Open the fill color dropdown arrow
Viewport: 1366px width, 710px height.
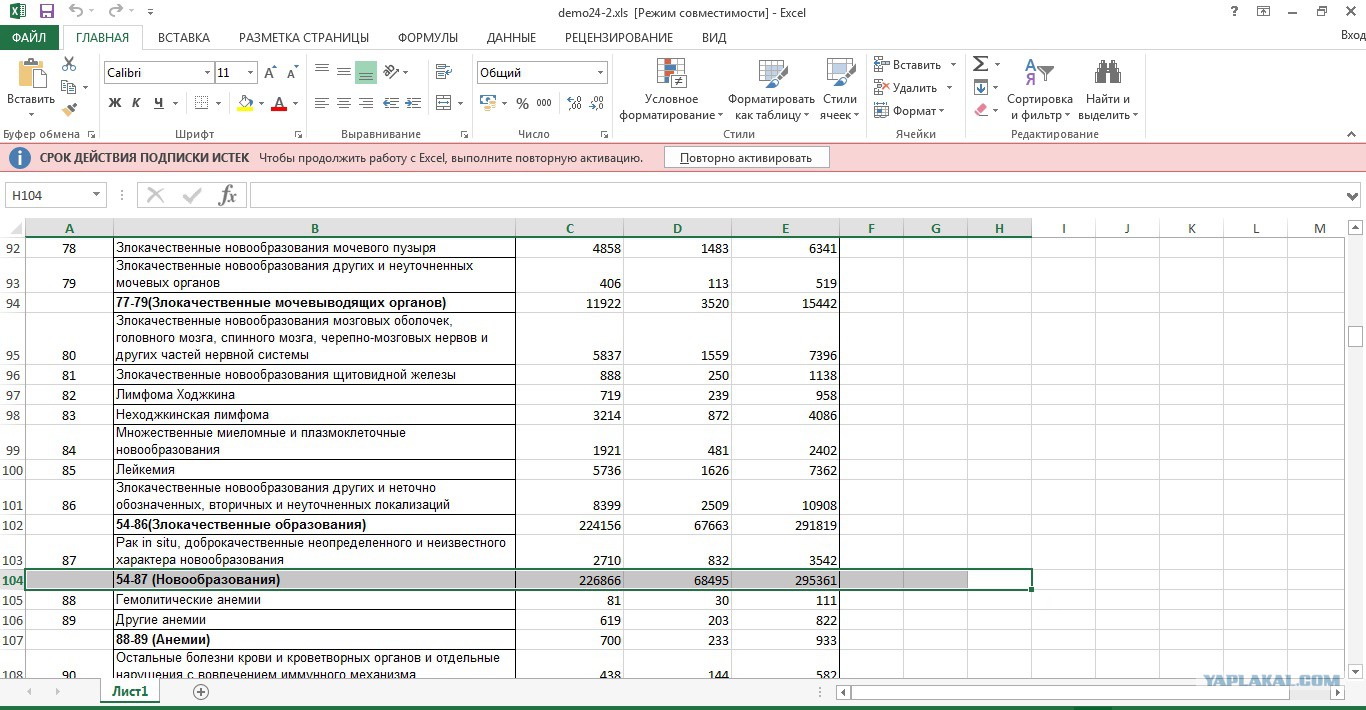pos(262,103)
